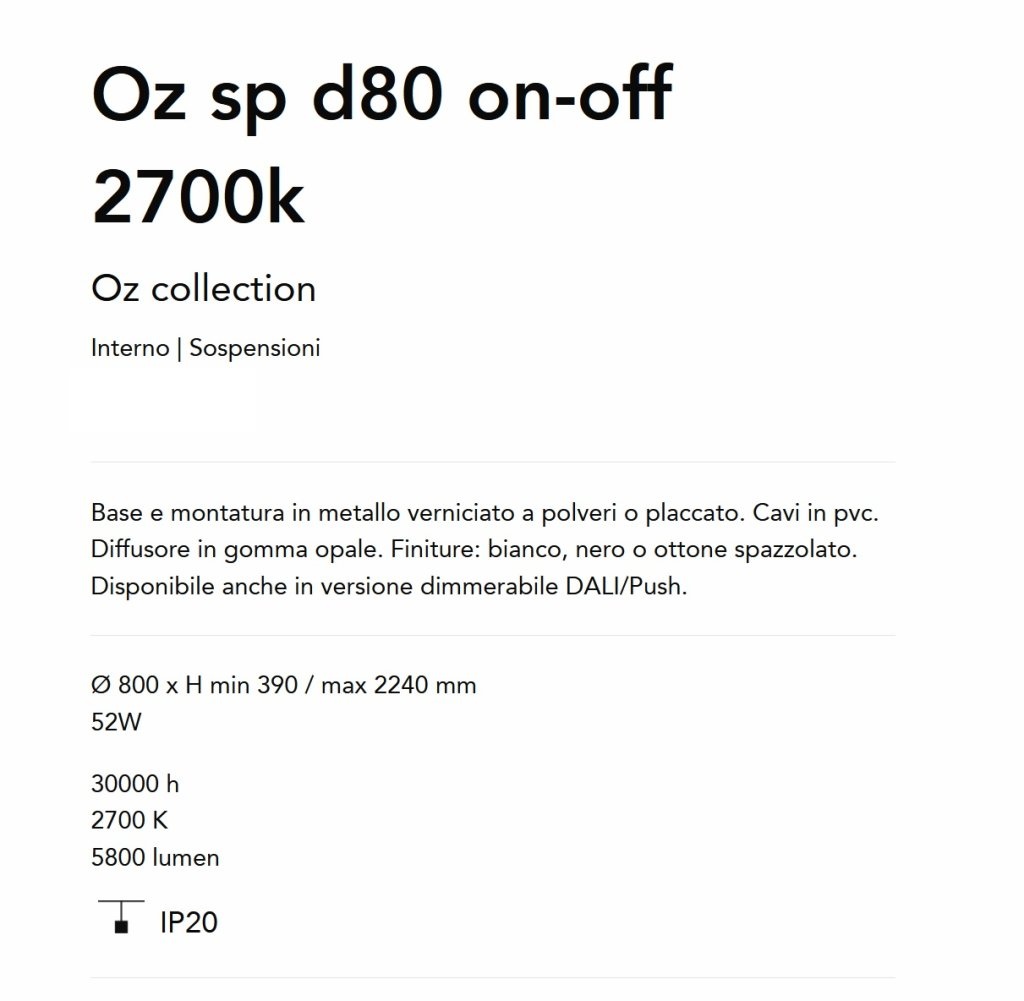Click the divider line above the description
Viewport: 1024px width, 1001px height.
(493, 462)
